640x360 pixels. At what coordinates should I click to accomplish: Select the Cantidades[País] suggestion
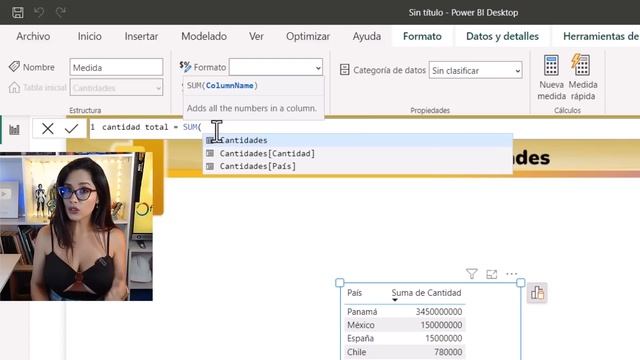coord(358,167)
